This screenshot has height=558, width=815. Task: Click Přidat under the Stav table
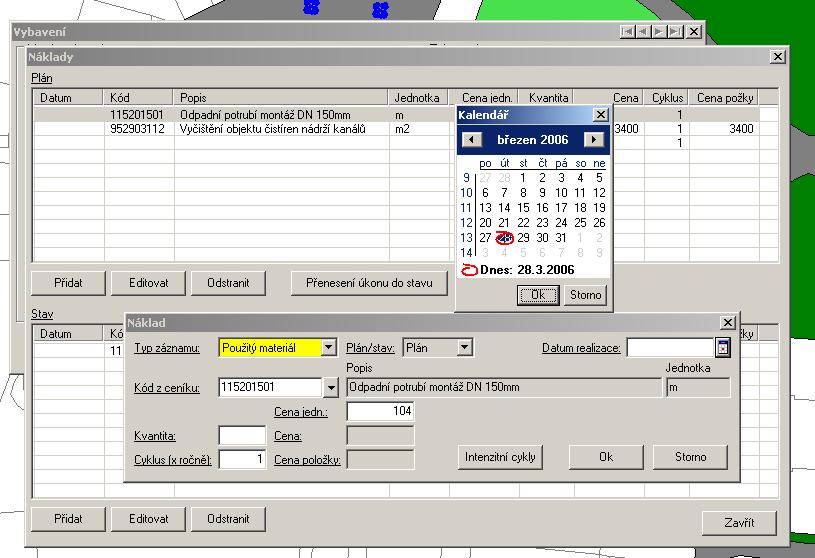tap(68, 519)
